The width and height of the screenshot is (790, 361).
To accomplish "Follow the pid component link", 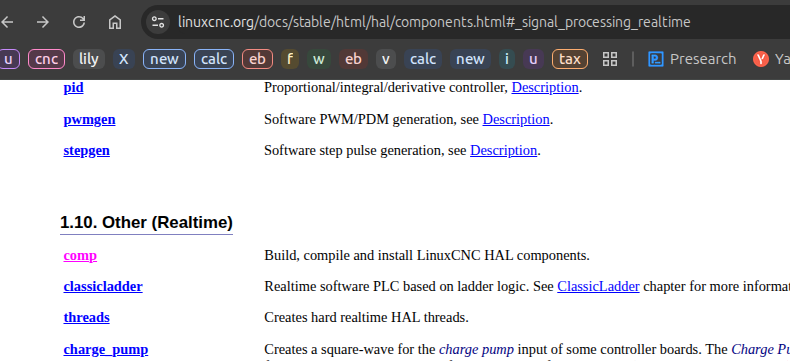I will tap(74, 88).
